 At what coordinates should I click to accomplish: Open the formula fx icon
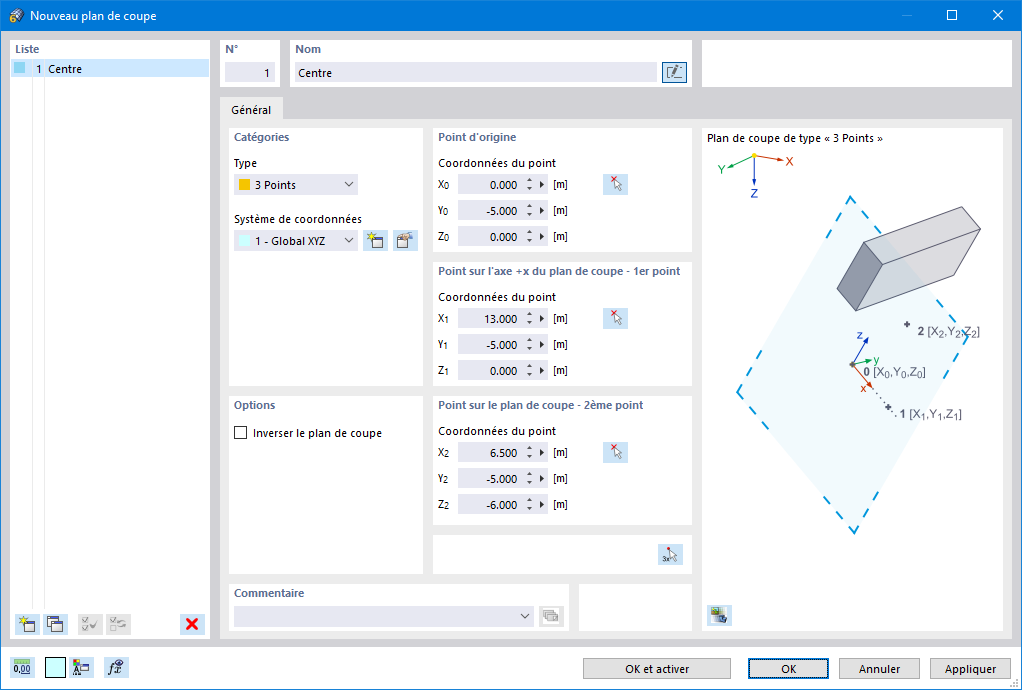[117, 667]
